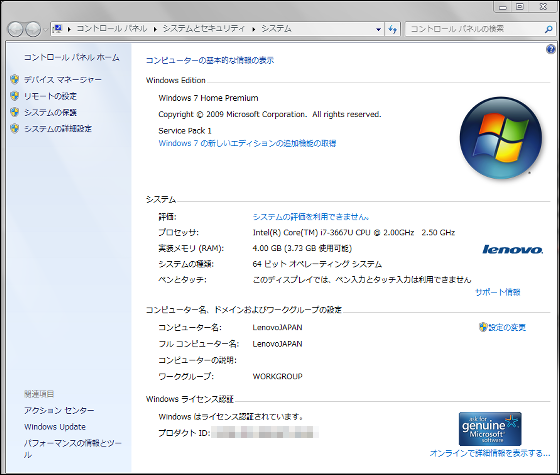
Task: Click the コンピューターの基本的な情報の表示 heading
Action: pos(210,60)
